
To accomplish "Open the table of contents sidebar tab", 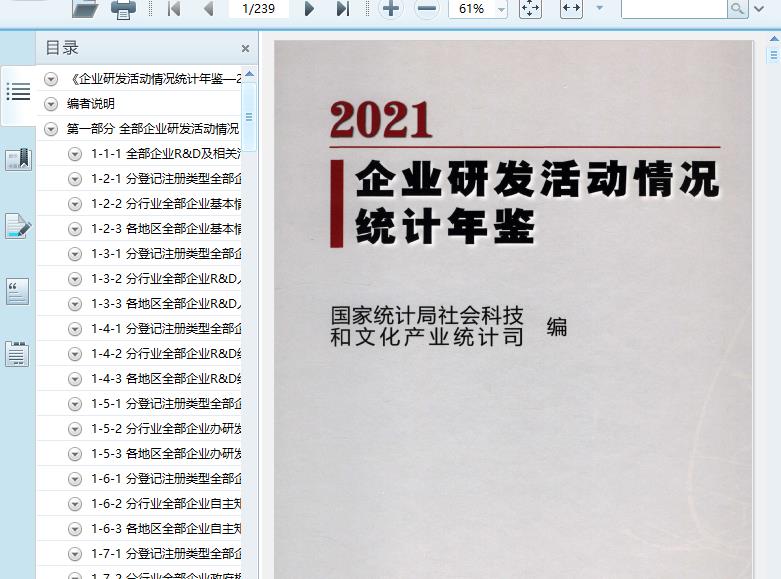I will (x=18, y=92).
